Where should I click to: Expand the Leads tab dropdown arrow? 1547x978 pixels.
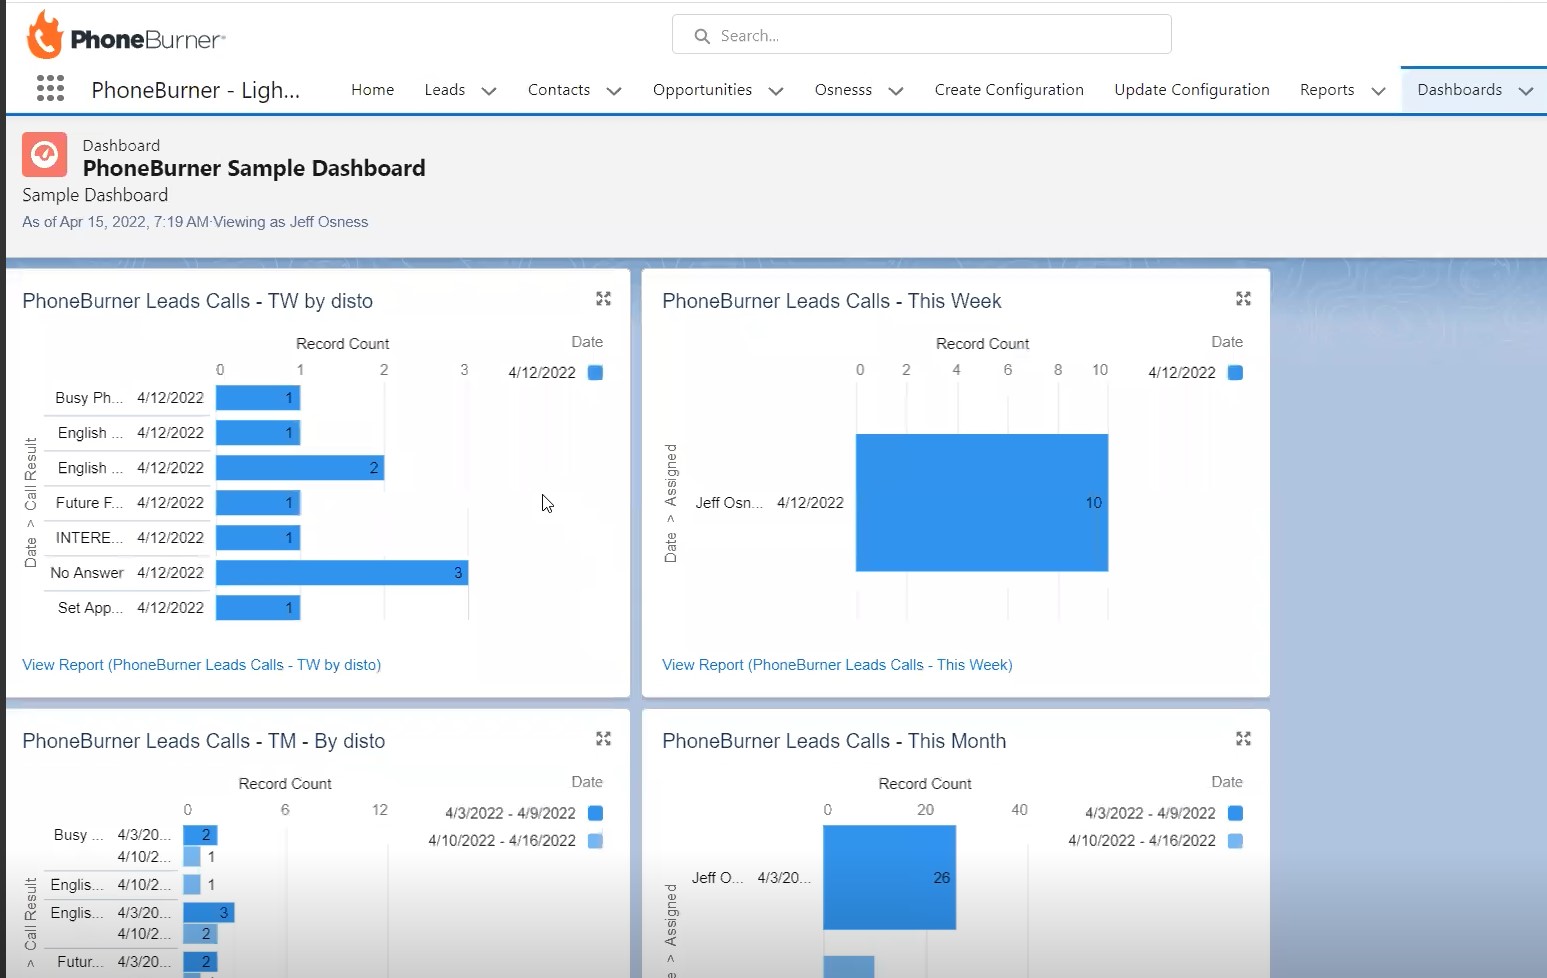(x=489, y=91)
